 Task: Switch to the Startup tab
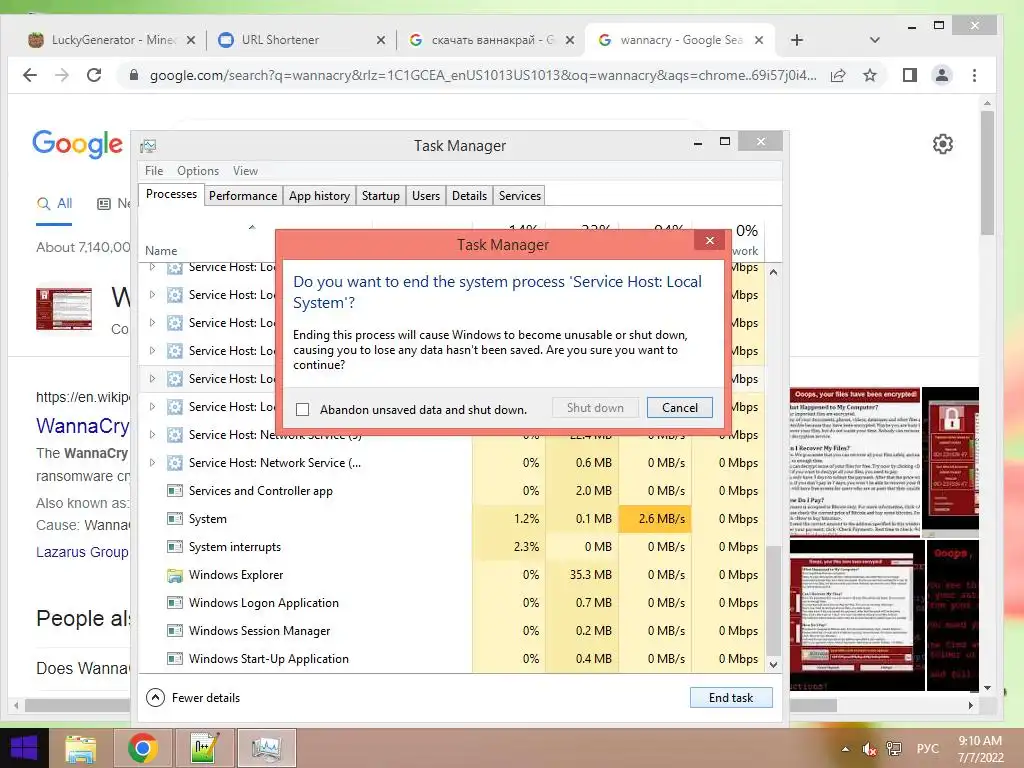[381, 196]
